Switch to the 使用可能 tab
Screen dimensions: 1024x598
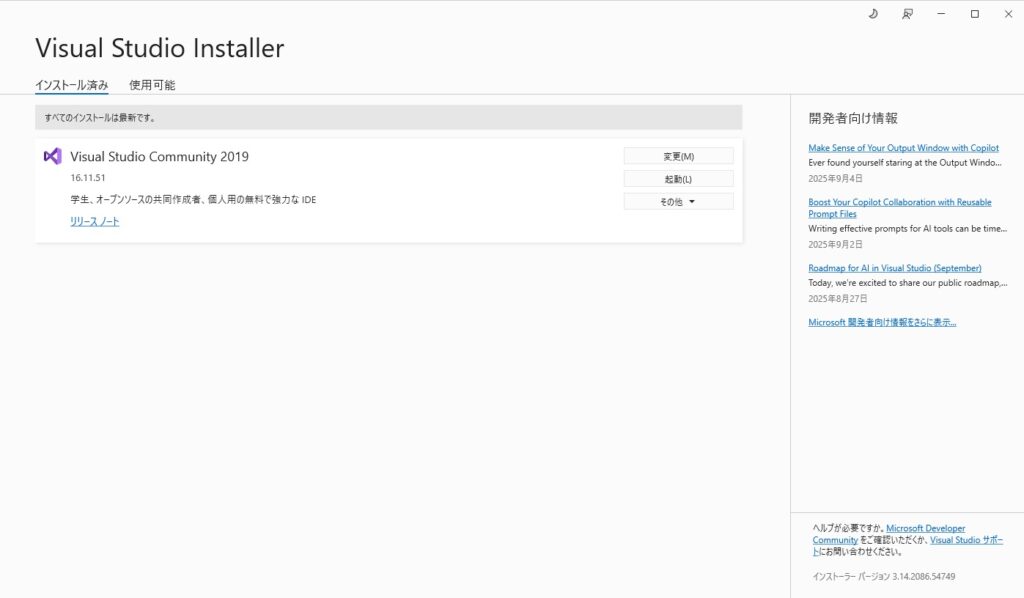click(152, 85)
